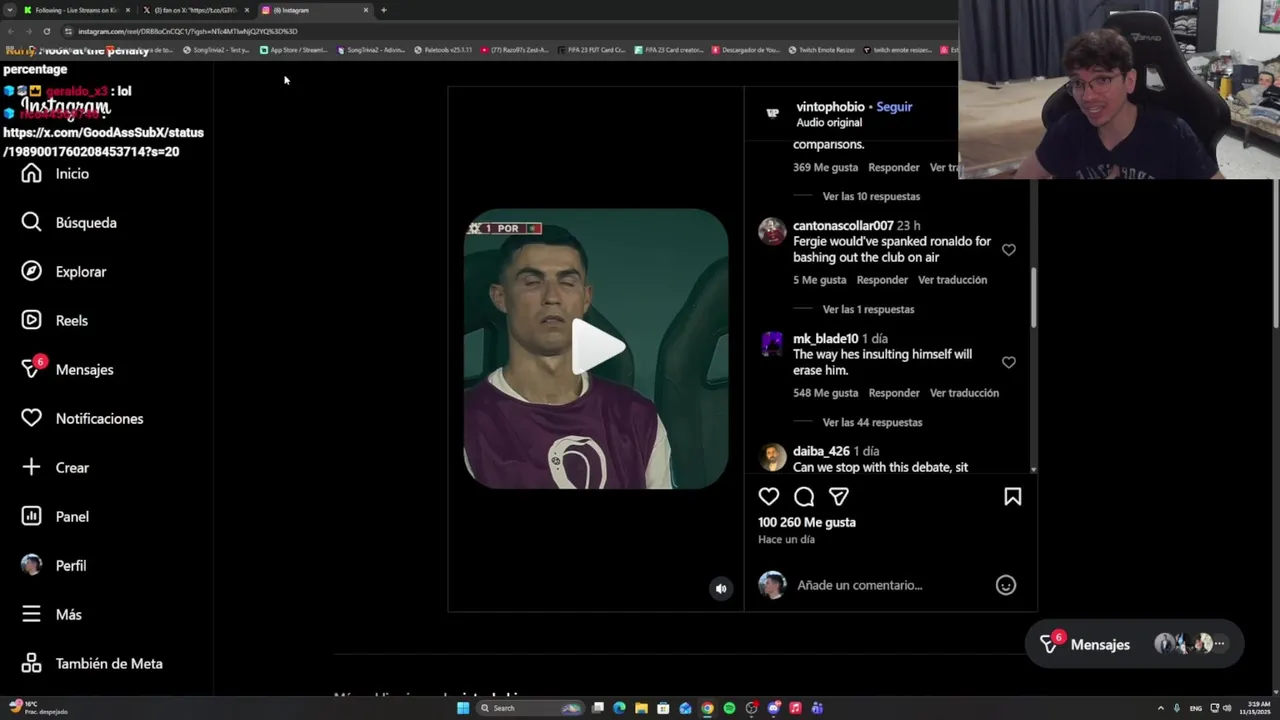Toggle reel audio mute button
Screen dimensions: 1280x720
pyautogui.click(x=721, y=589)
